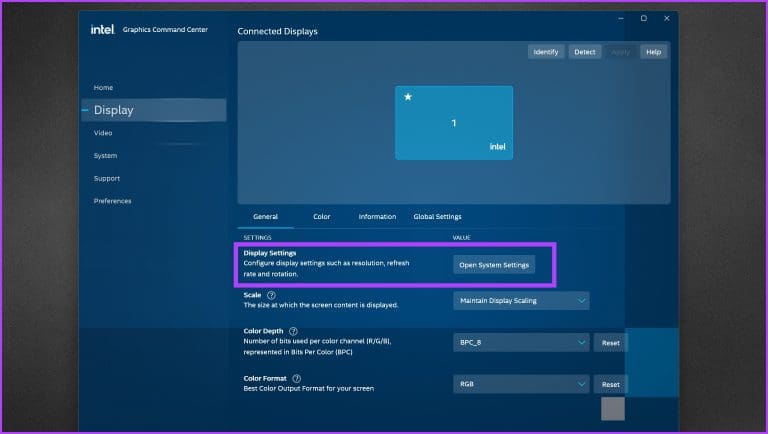Click the Scale help question mark icon
The height and width of the screenshot is (434, 768).
pyautogui.click(x=271, y=295)
